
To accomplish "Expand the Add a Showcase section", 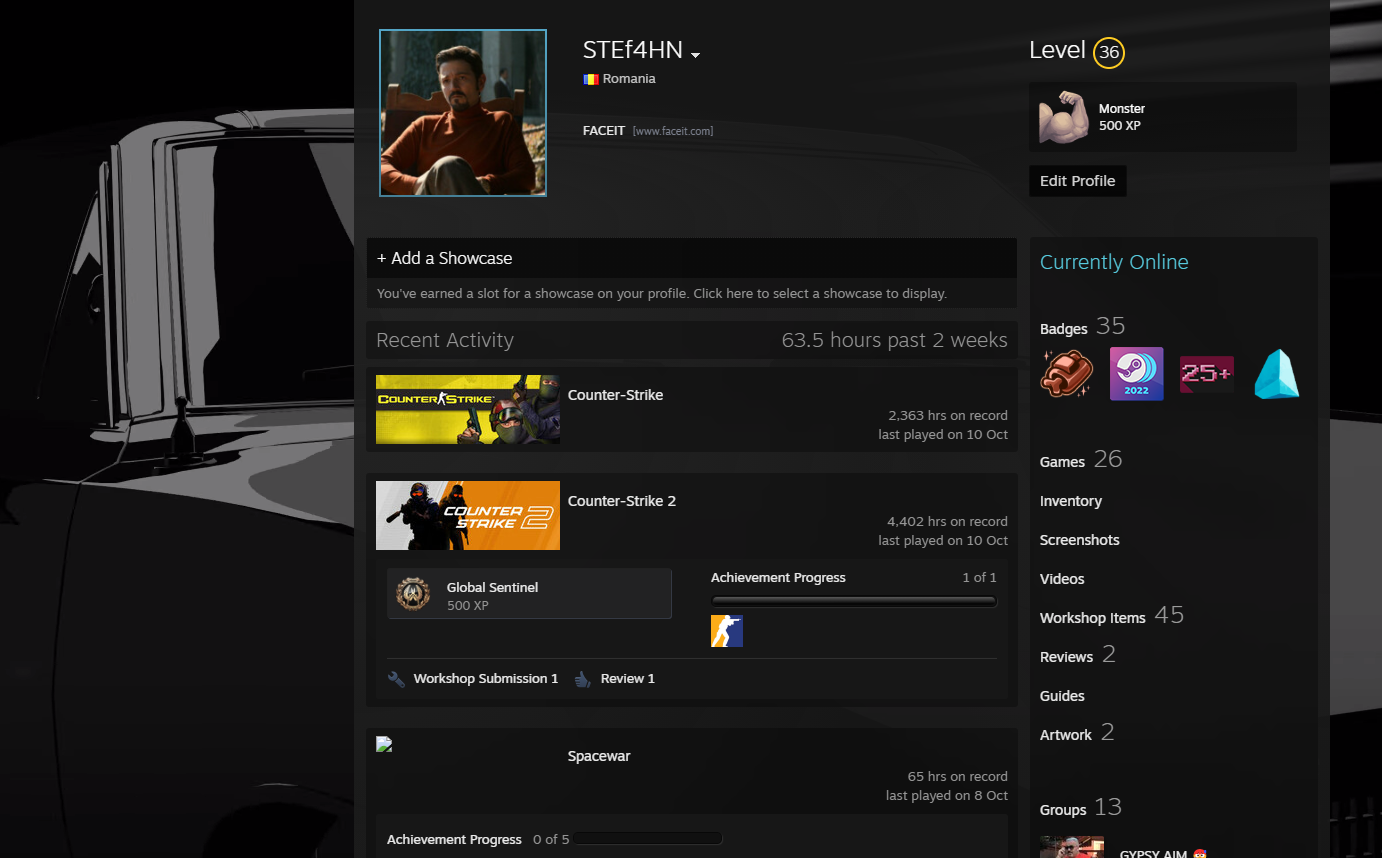I will click(444, 258).
